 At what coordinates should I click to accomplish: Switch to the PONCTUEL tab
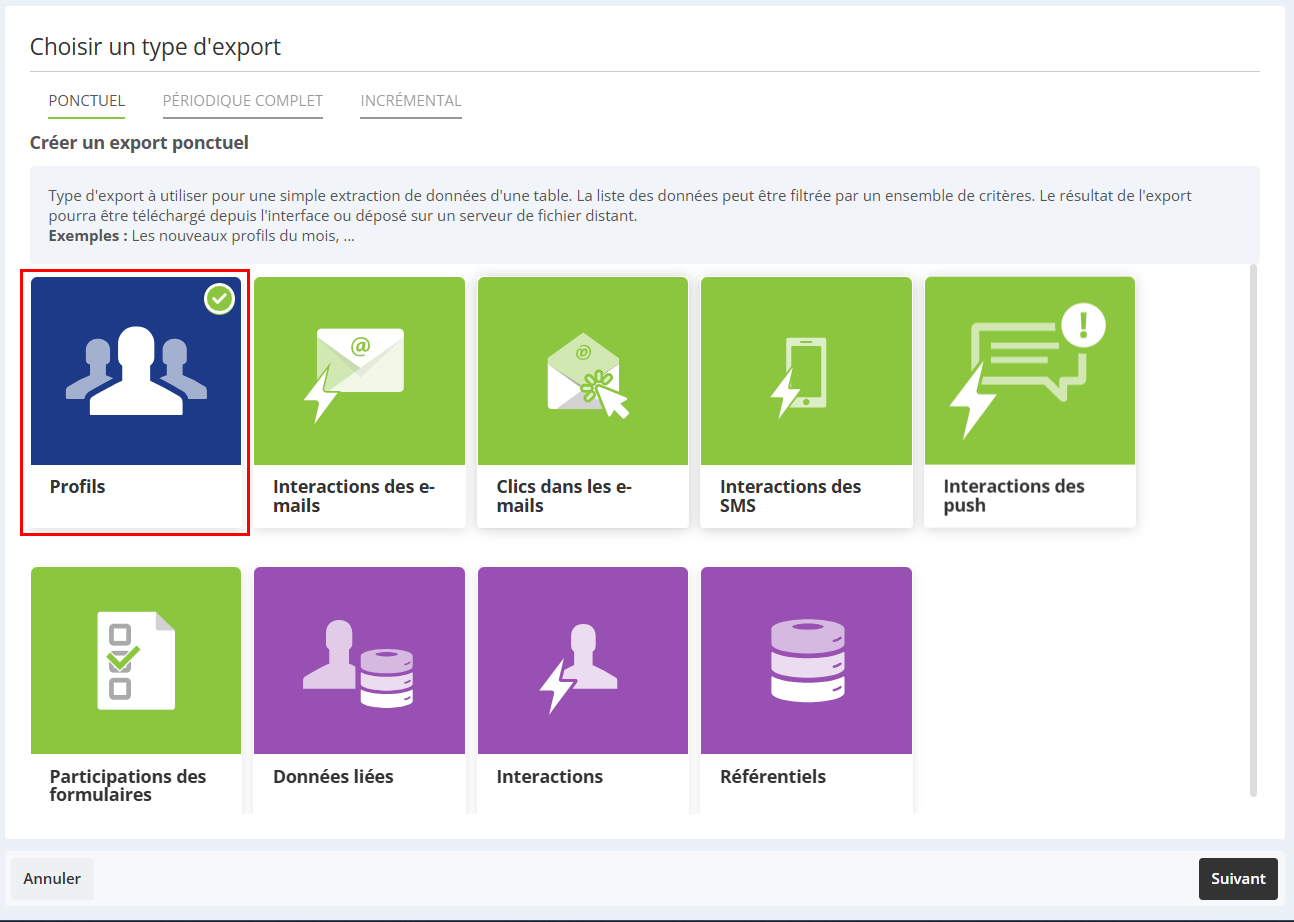pos(87,101)
